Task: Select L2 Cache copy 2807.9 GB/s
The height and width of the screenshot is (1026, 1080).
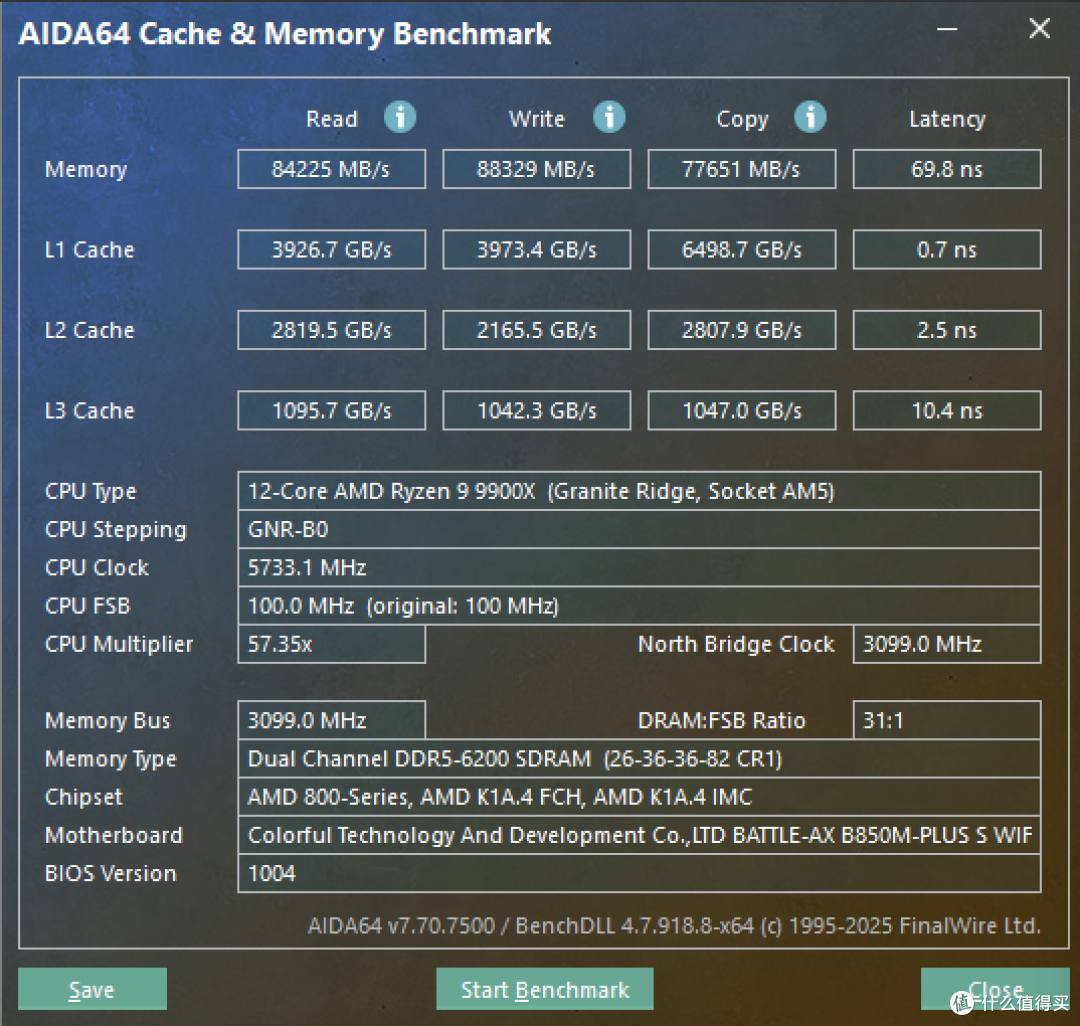Action: point(742,330)
